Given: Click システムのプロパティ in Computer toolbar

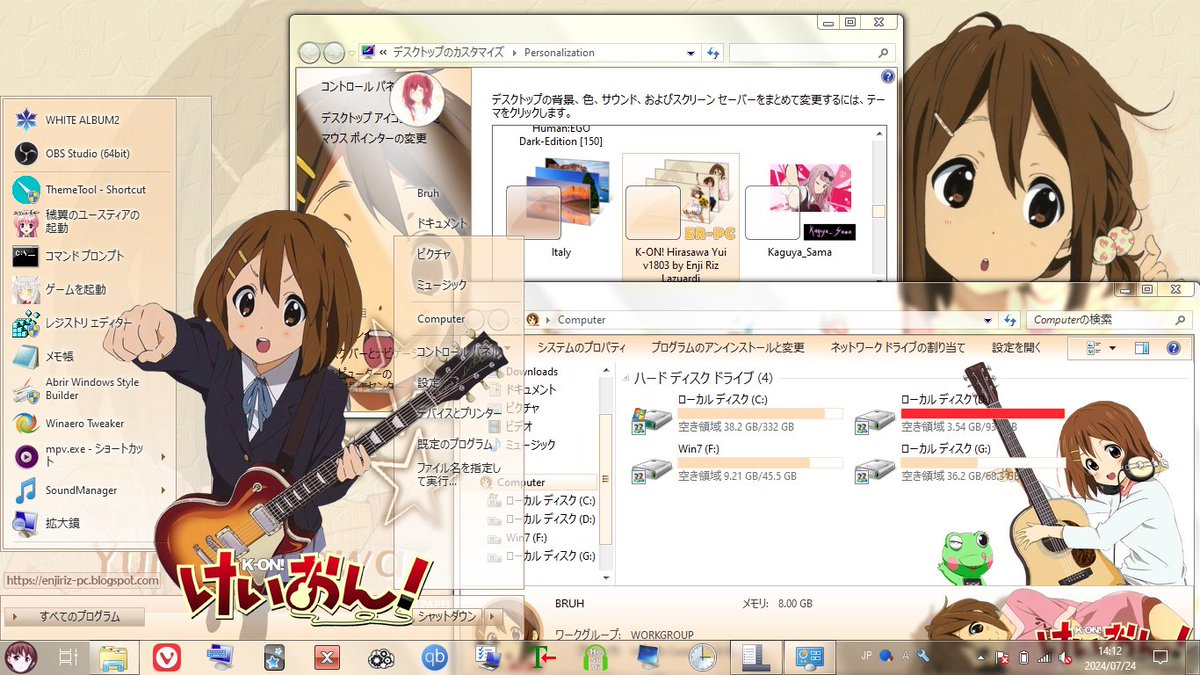Looking at the screenshot, I should [581, 348].
